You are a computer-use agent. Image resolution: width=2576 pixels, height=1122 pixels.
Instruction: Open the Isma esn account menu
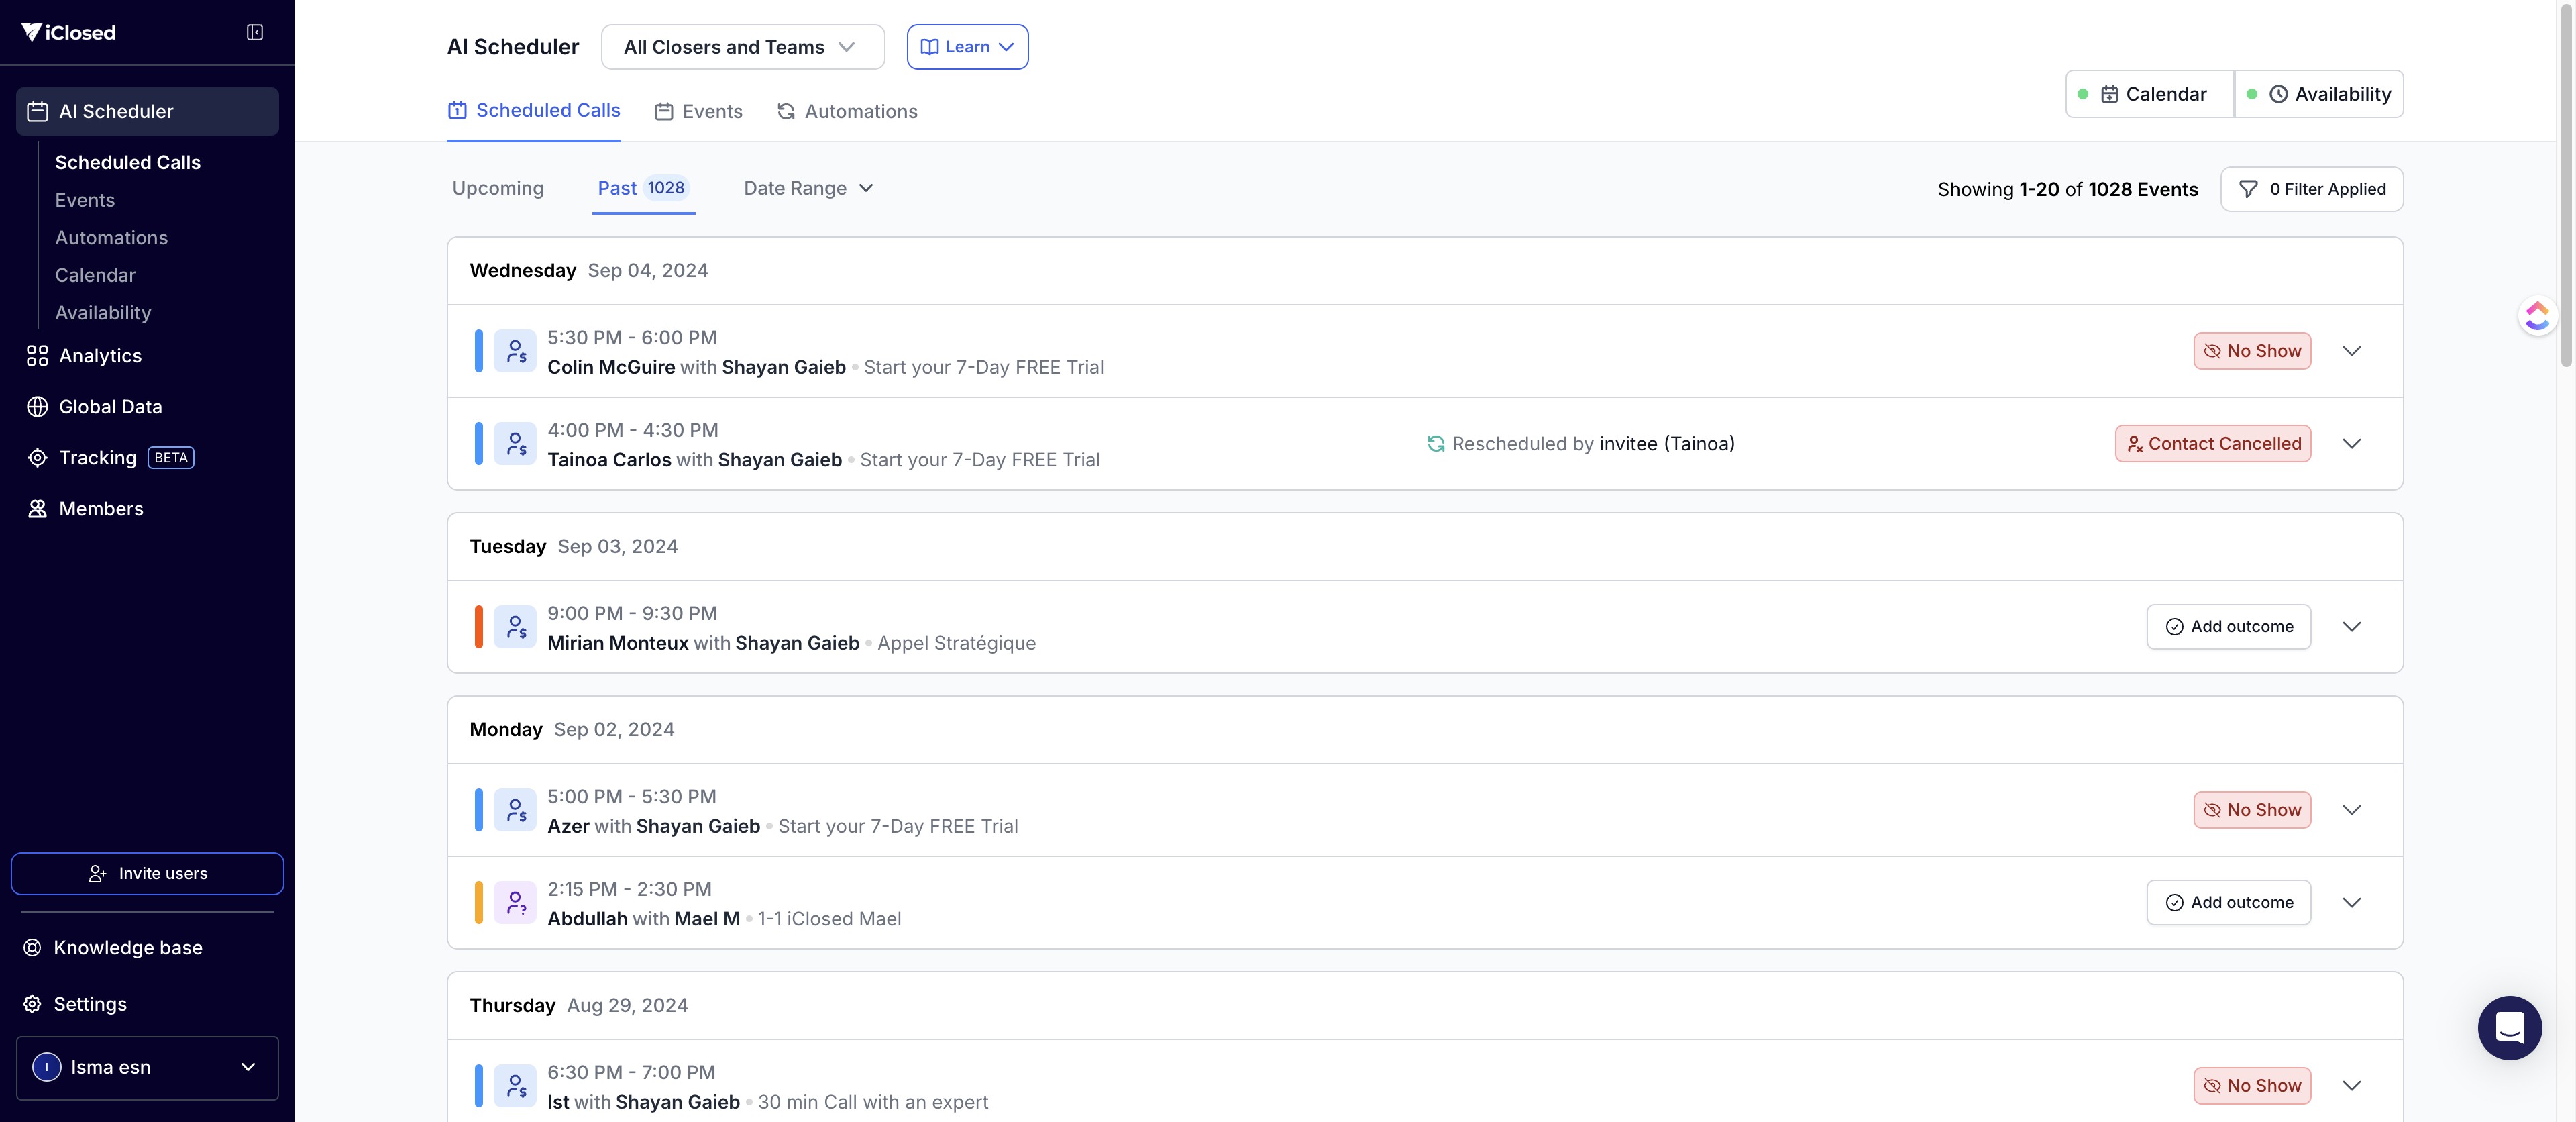[x=147, y=1067]
